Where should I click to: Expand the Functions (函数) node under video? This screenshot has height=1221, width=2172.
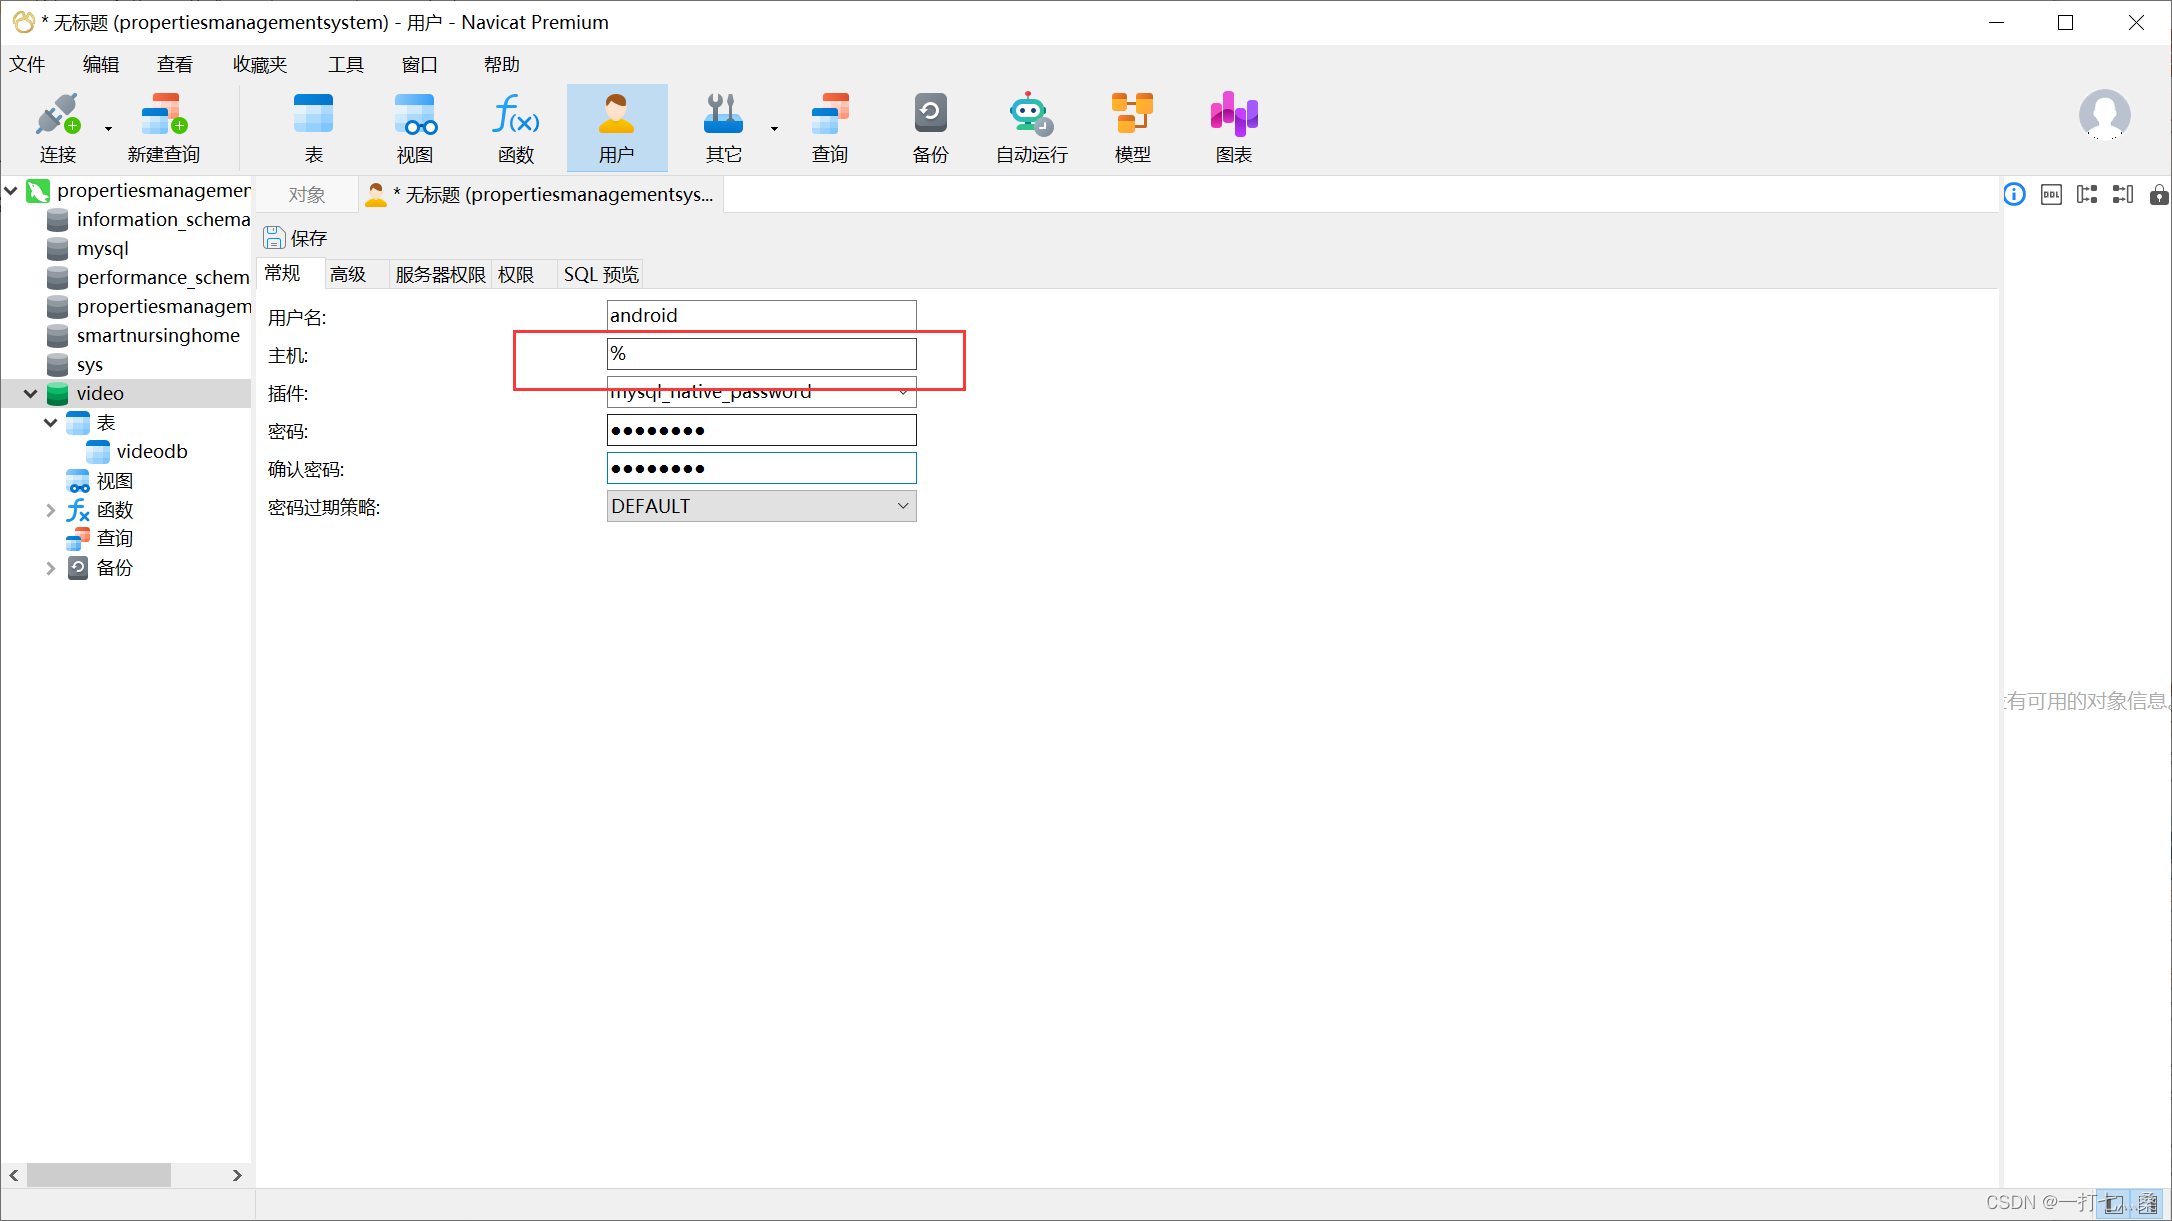click(x=51, y=510)
